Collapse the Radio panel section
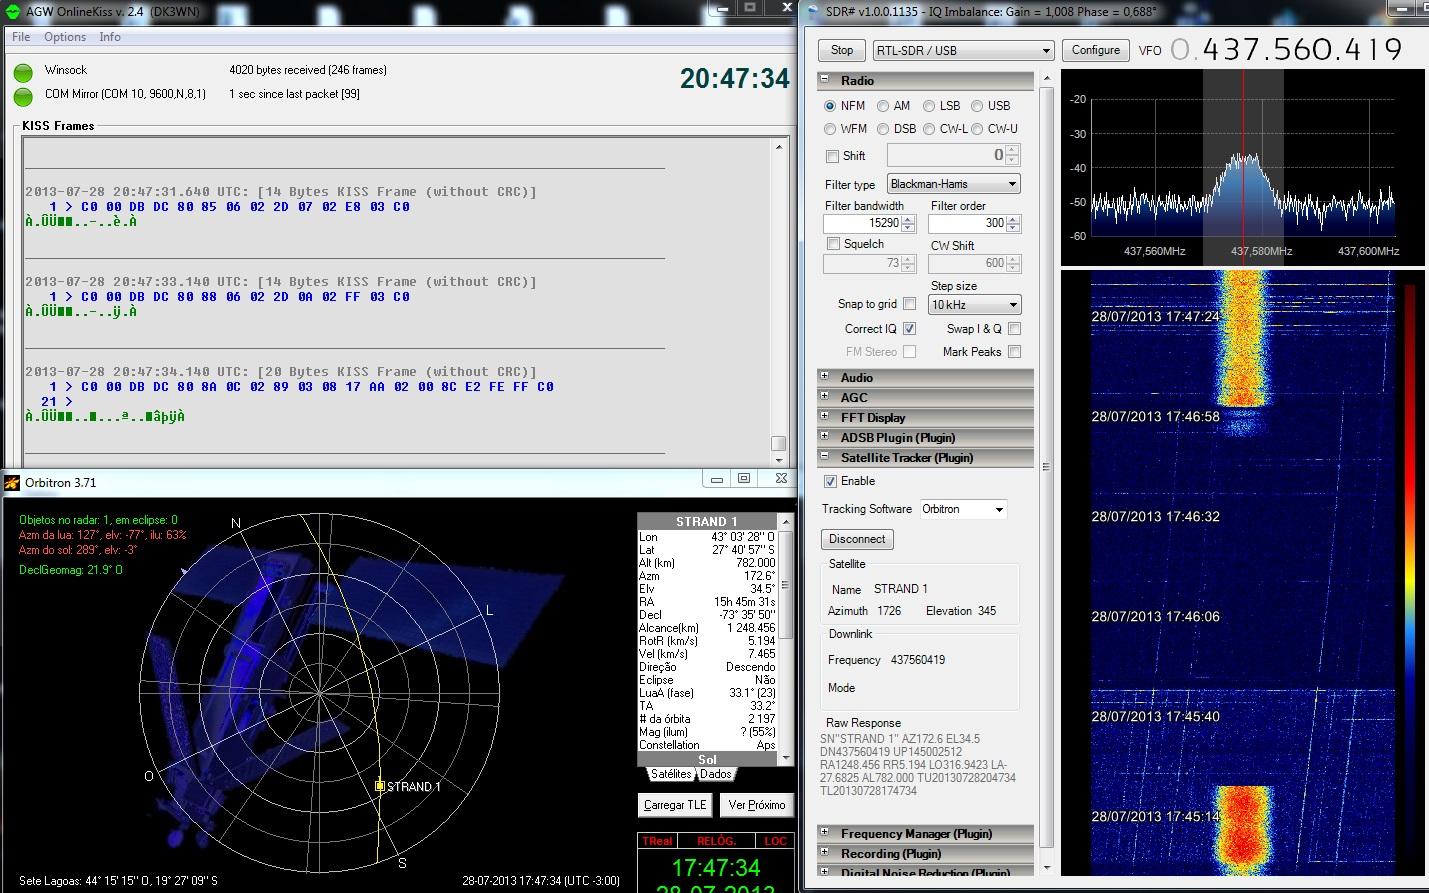The image size is (1429, 893). (x=825, y=80)
